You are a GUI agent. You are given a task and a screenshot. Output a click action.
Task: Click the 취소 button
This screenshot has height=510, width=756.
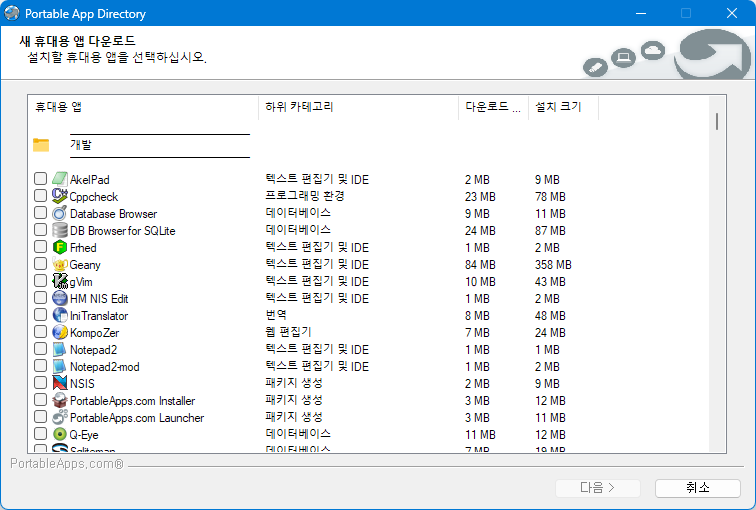(x=698, y=488)
